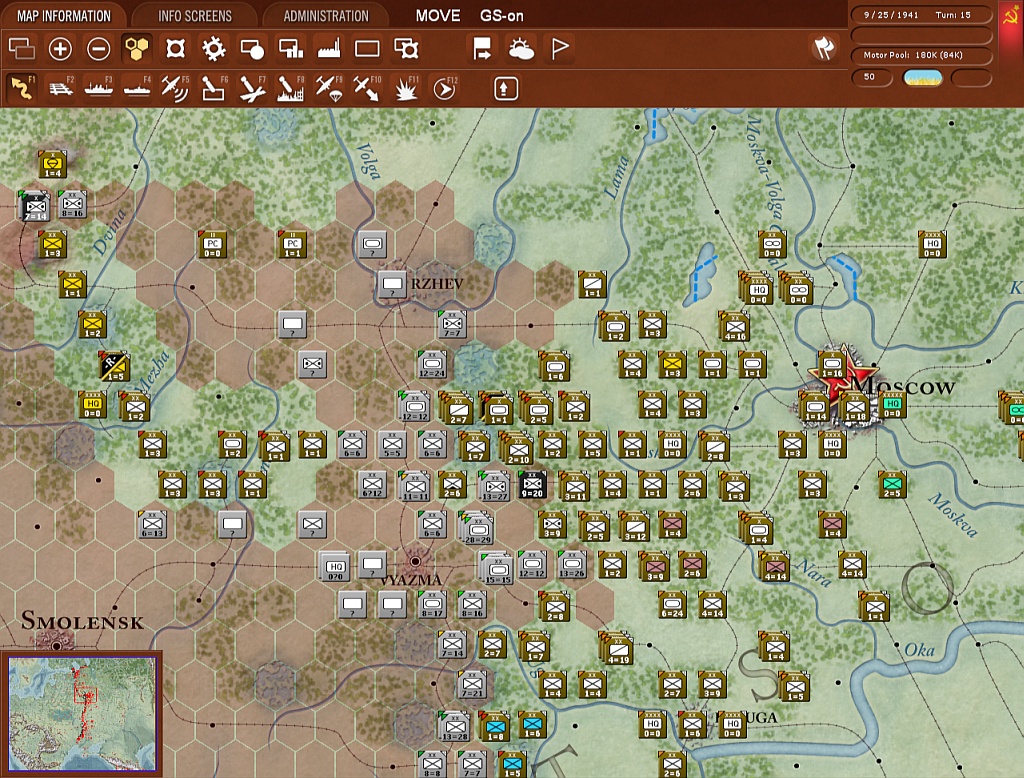The width and height of the screenshot is (1024, 778).
Task: Select the grey HQ counter west of Vyazma
Action: 336,567
